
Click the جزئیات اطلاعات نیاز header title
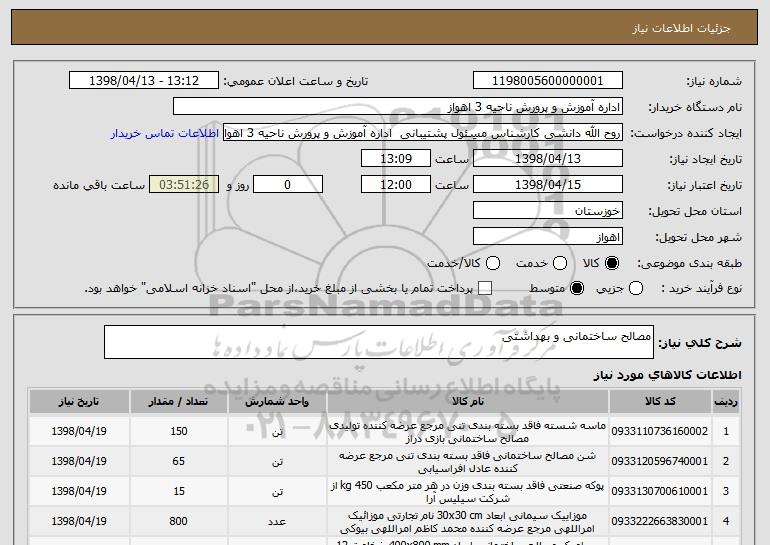(x=681, y=28)
